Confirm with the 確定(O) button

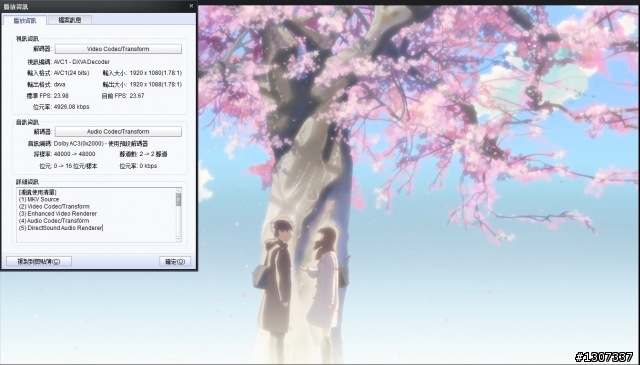pos(175,261)
